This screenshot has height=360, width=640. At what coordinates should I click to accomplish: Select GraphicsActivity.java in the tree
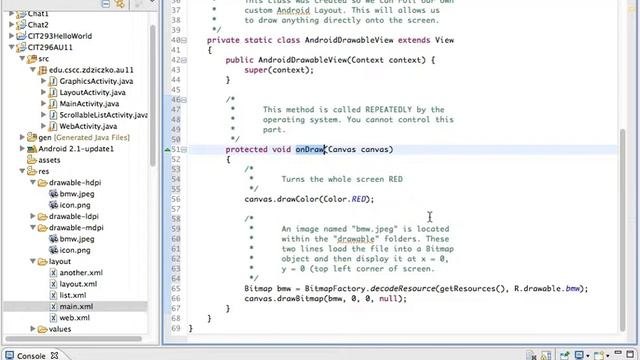tap(96, 81)
